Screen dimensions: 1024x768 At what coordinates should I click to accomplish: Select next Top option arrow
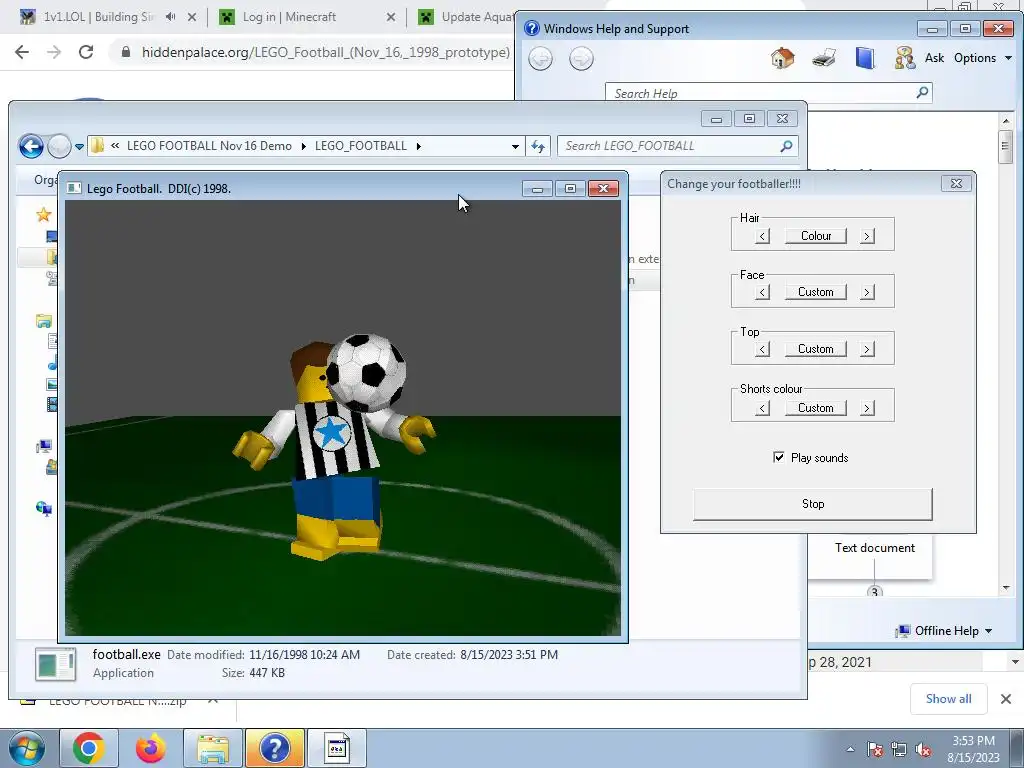(x=867, y=349)
